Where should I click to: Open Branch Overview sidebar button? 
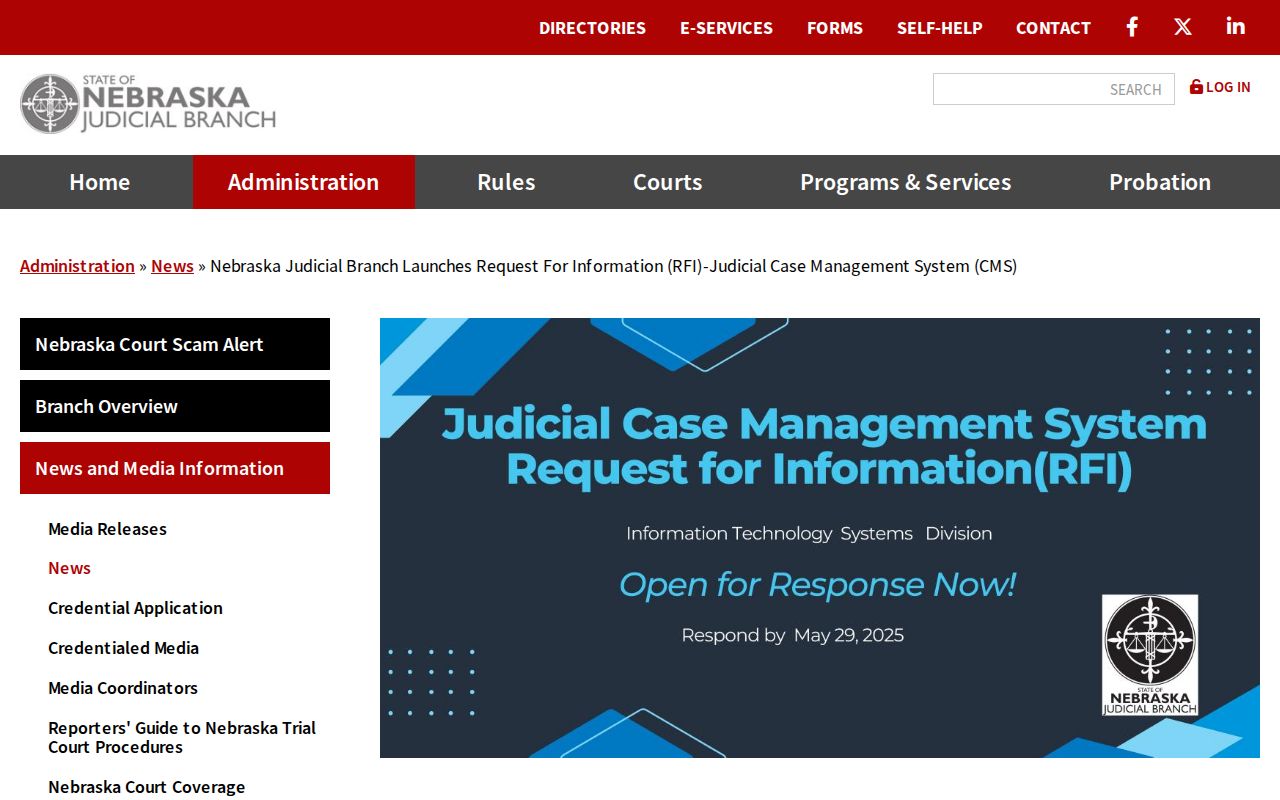coord(175,406)
